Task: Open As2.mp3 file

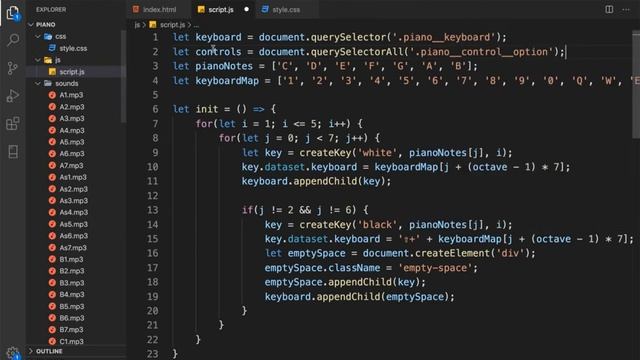Action: (73, 189)
